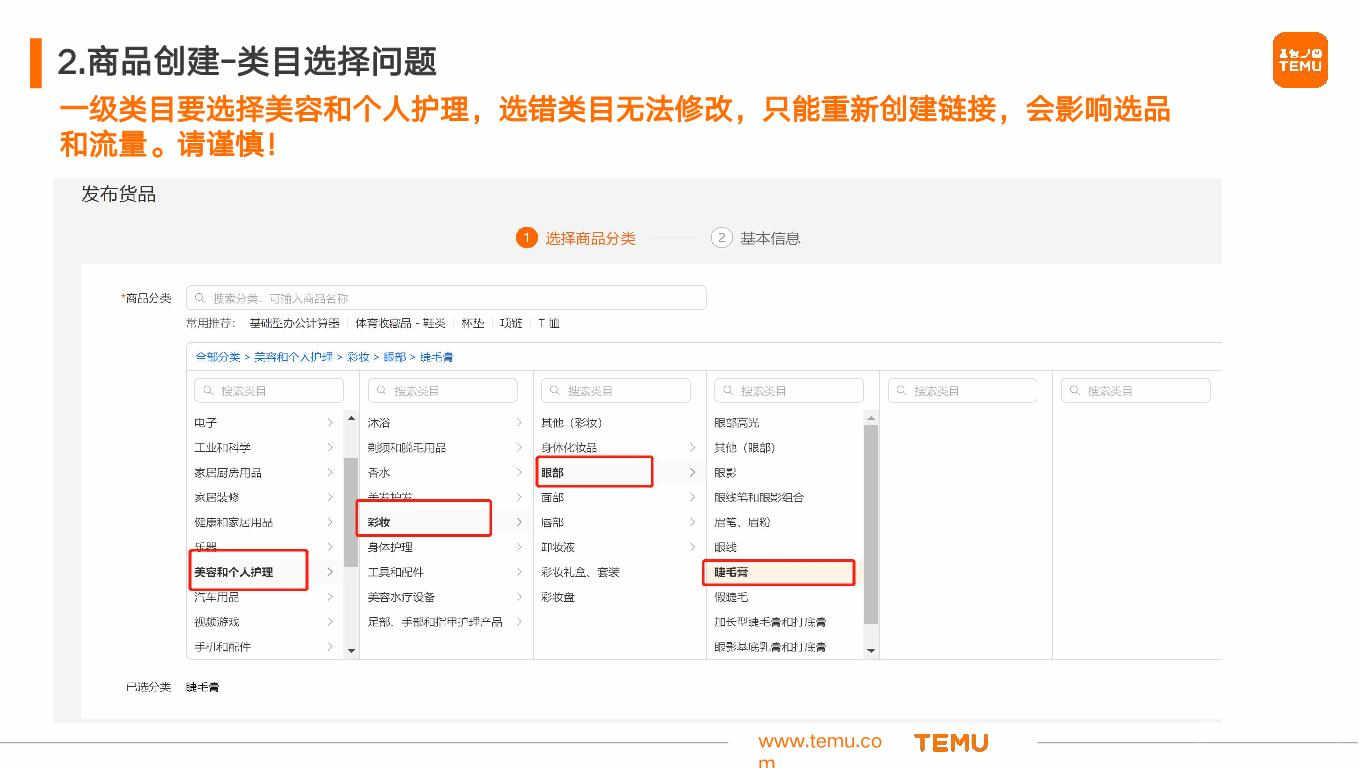Click the step 2 circle for 基本信息
1359x768 pixels.
(721, 238)
